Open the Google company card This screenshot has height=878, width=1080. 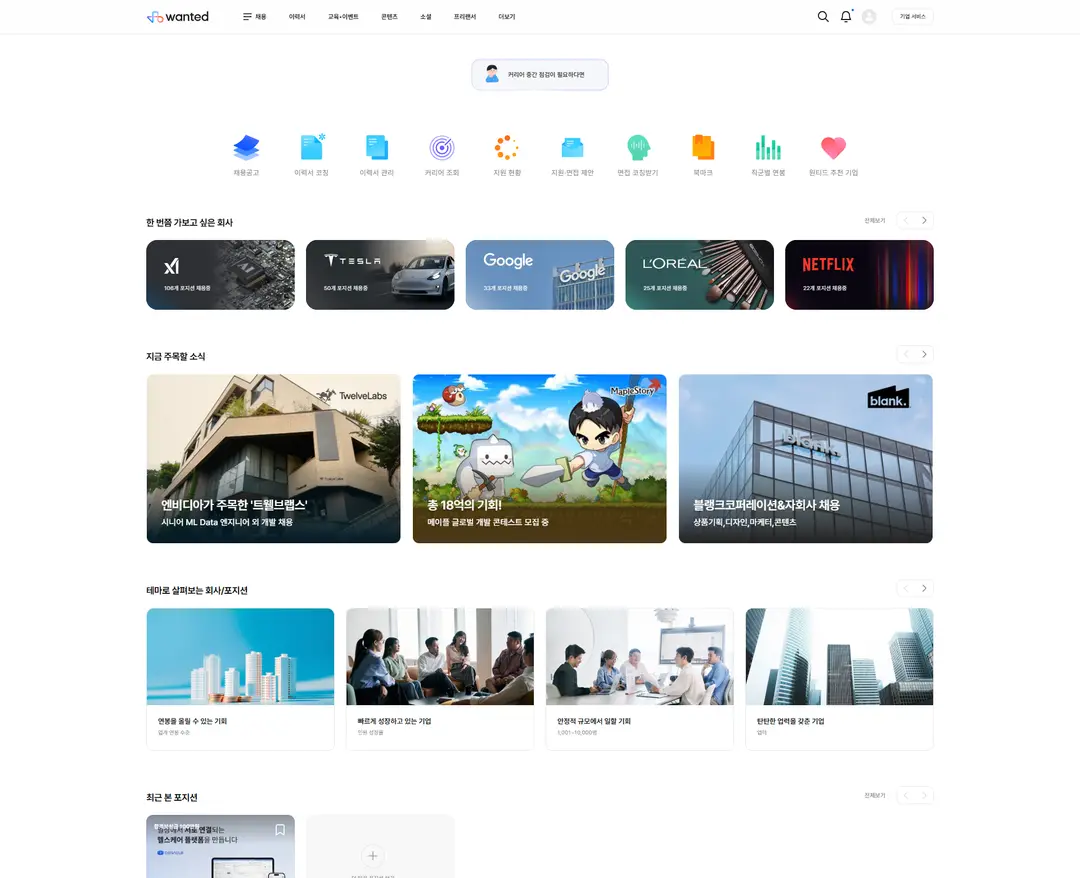point(540,275)
